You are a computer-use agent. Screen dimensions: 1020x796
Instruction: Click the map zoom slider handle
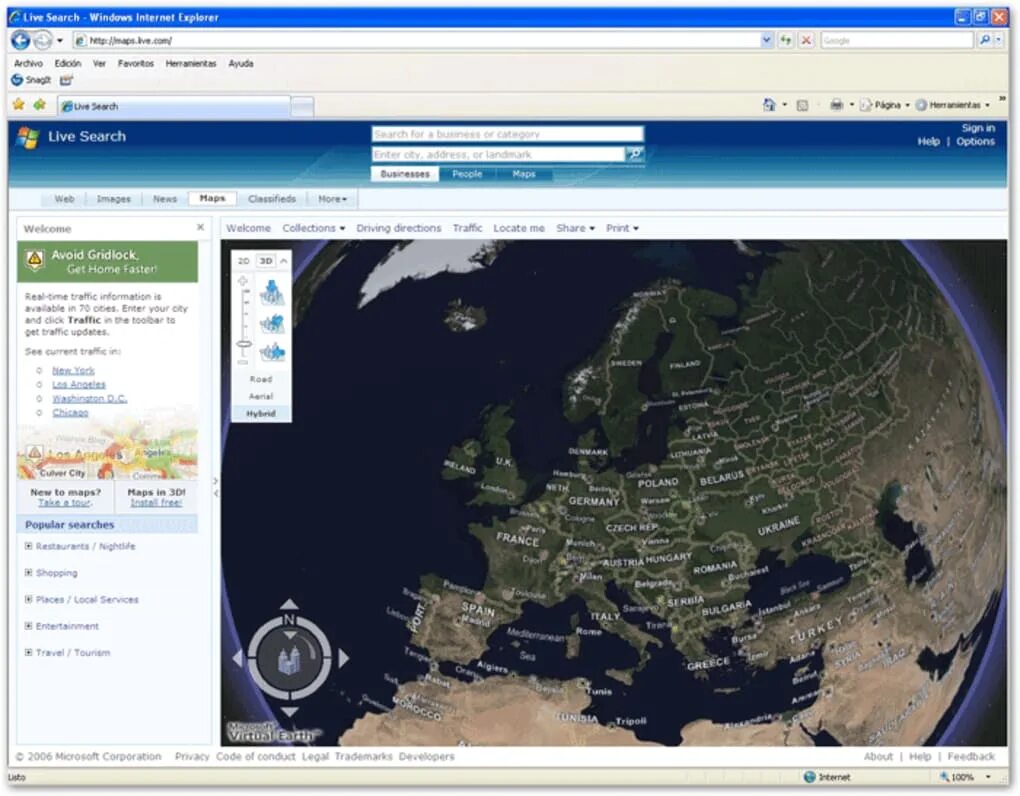pyautogui.click(x=244, y=344)
